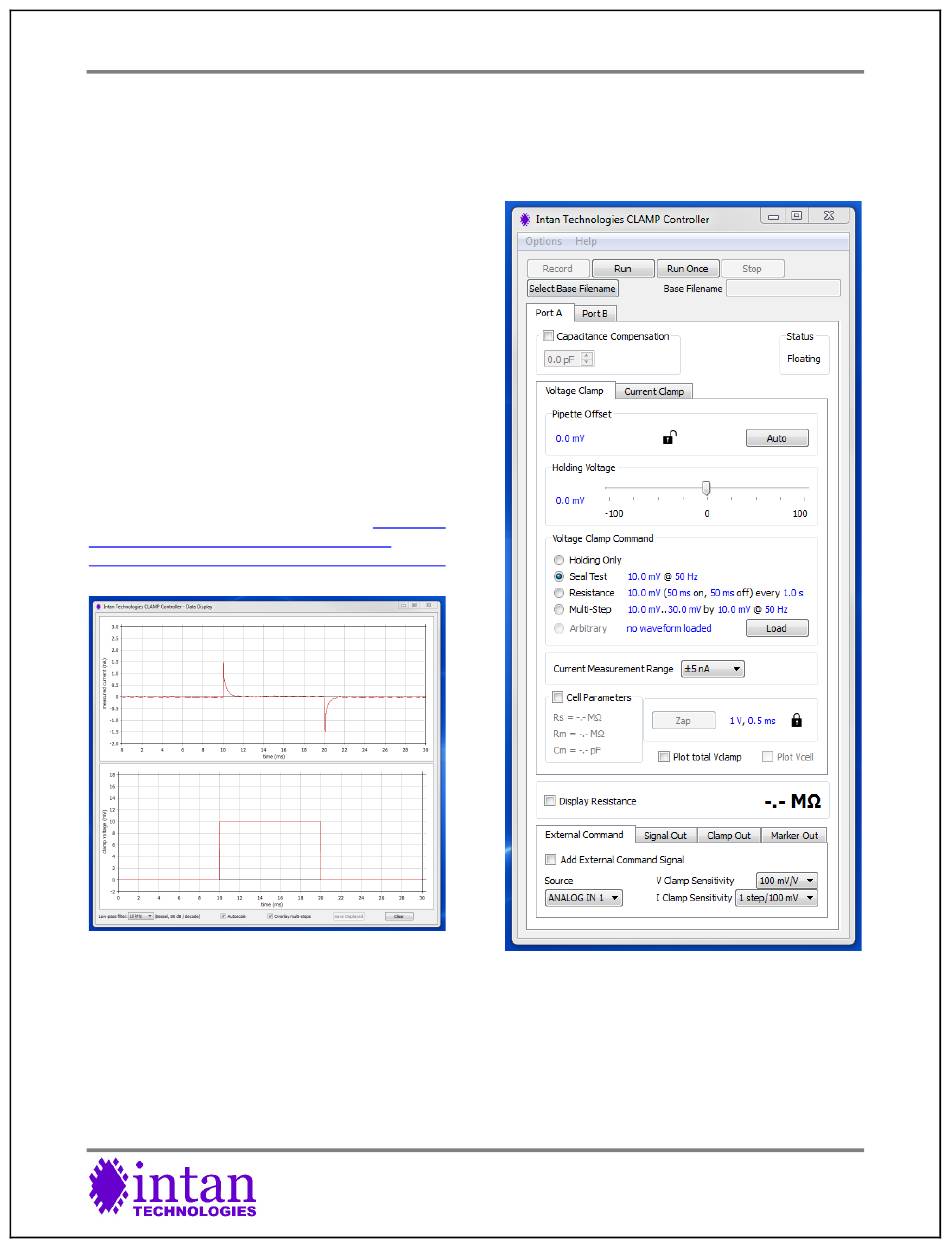Open the Marker Out tab

click(x=795, y=836)
